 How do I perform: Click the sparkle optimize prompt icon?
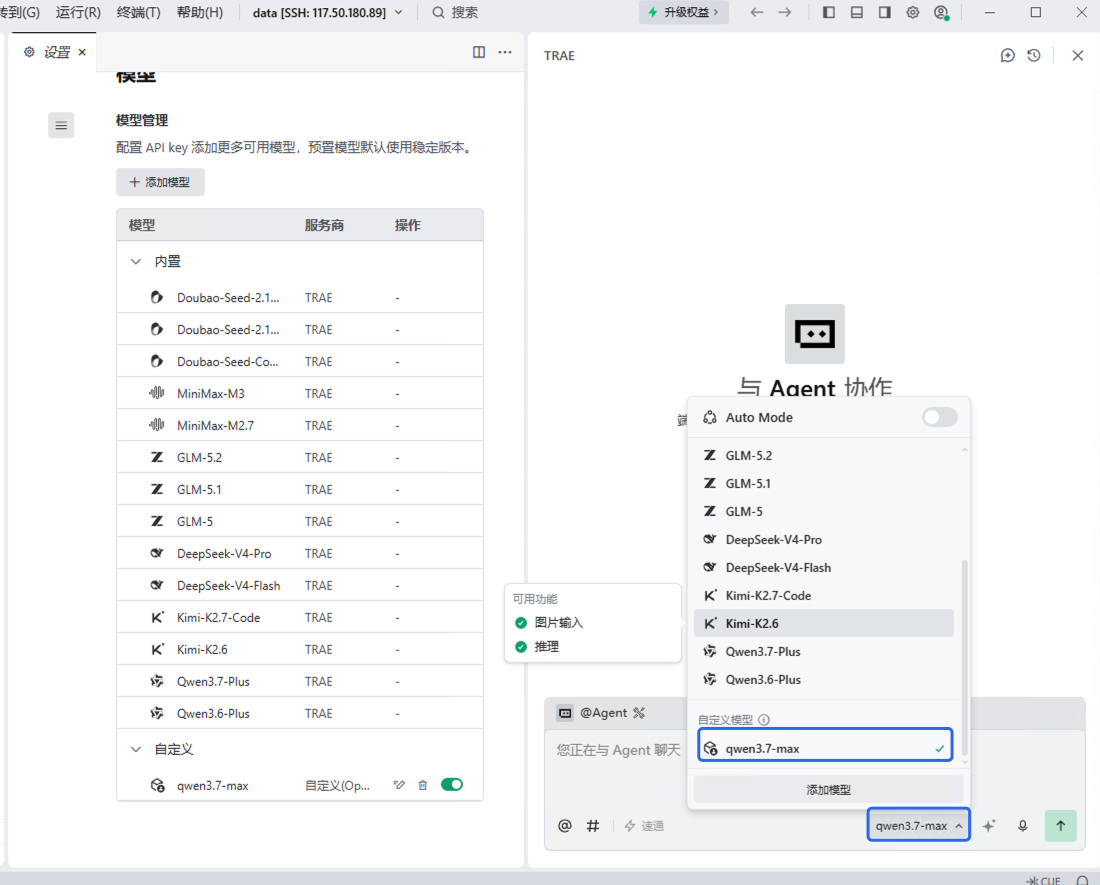[x=989, y=825]
